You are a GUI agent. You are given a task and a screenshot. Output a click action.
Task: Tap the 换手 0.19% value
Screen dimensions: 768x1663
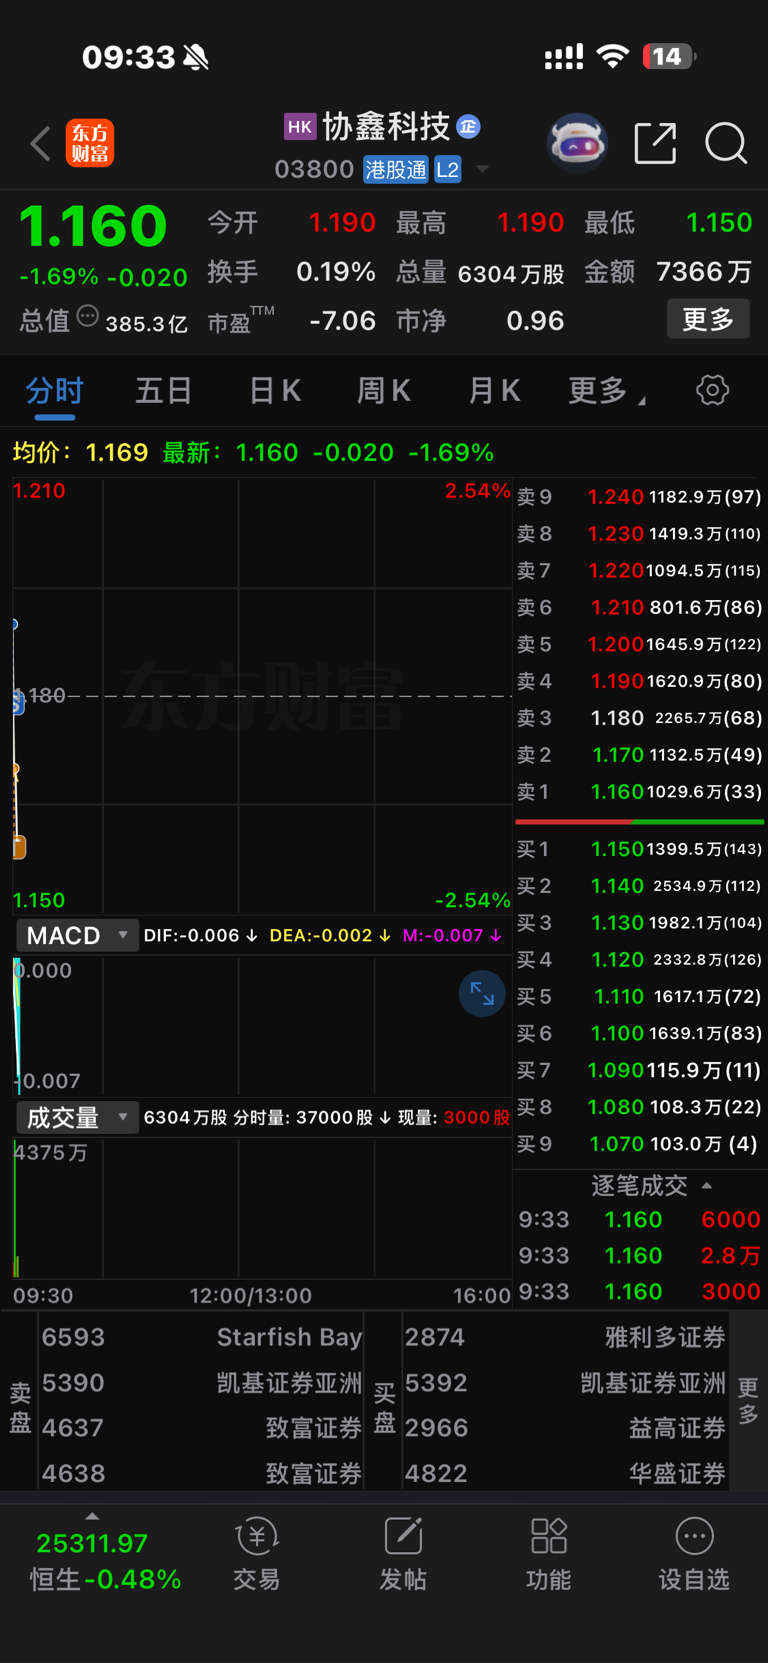coord(336,271)
